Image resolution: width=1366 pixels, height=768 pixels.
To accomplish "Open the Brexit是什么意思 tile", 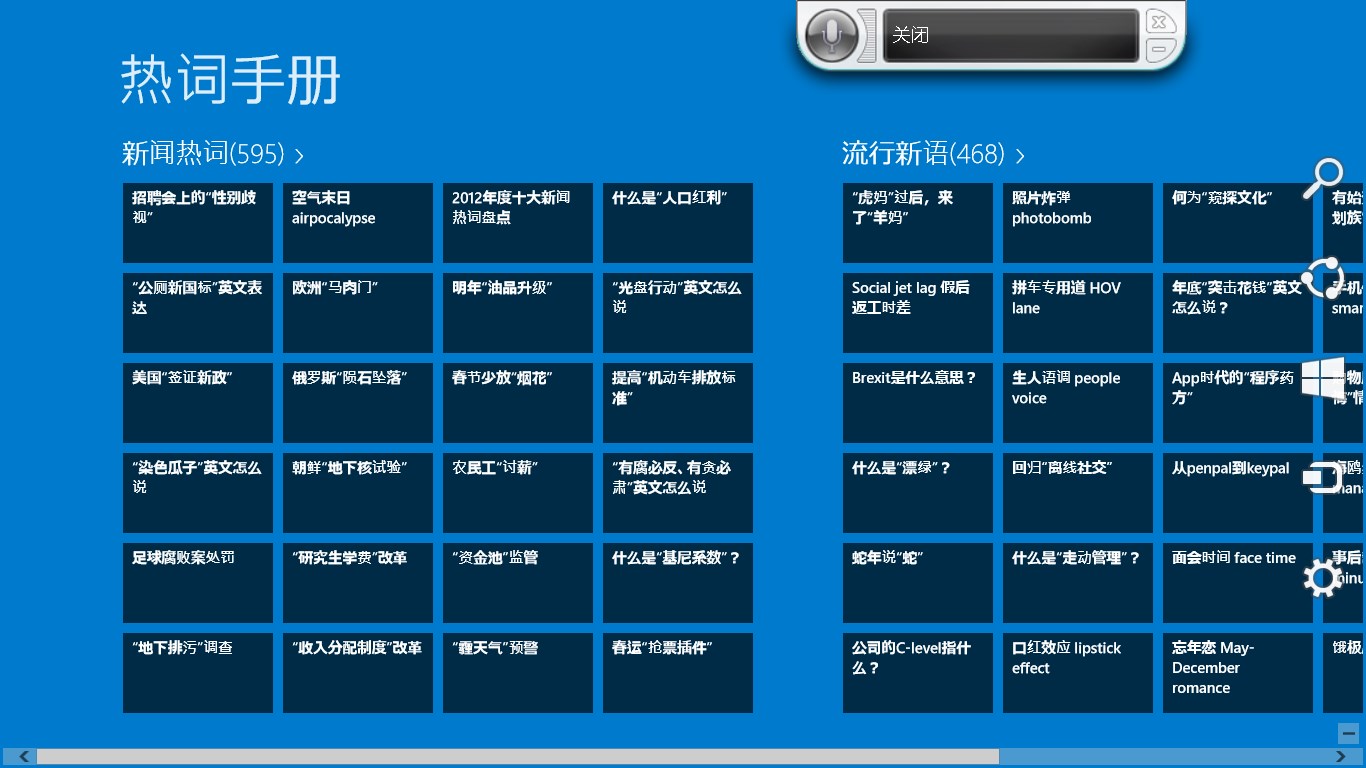I will pos(917,402).
